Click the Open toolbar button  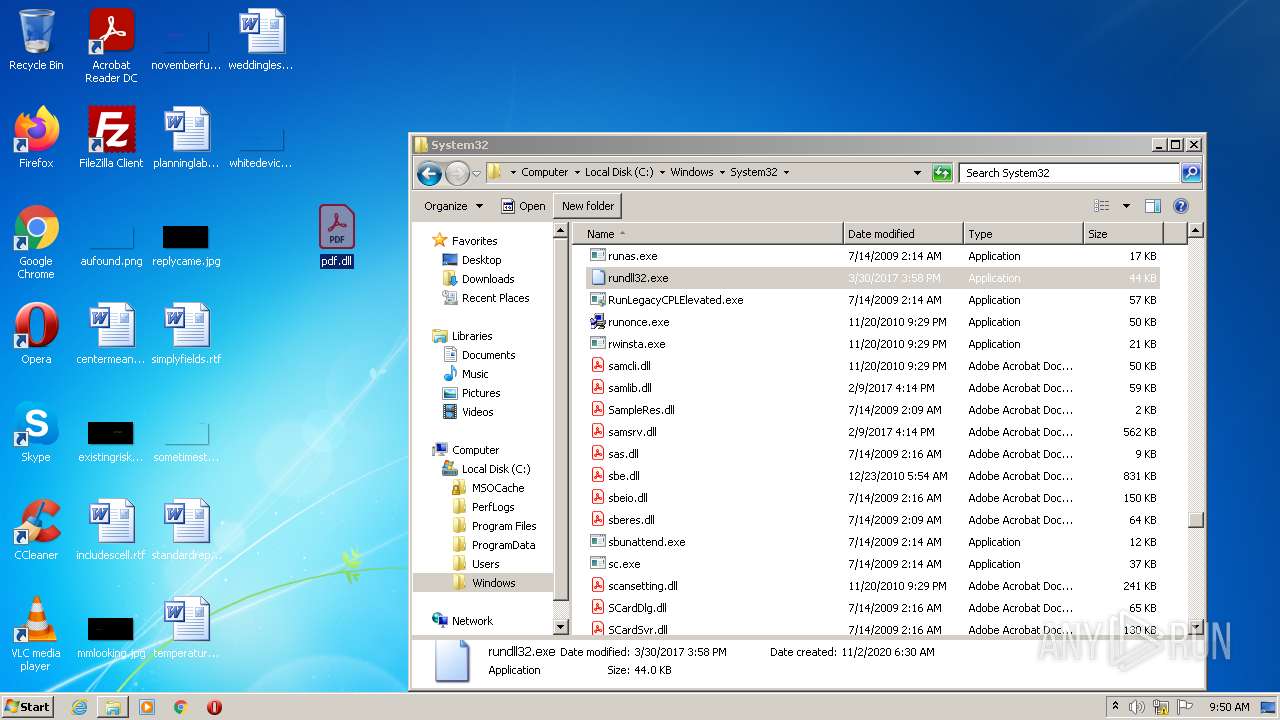523,206
